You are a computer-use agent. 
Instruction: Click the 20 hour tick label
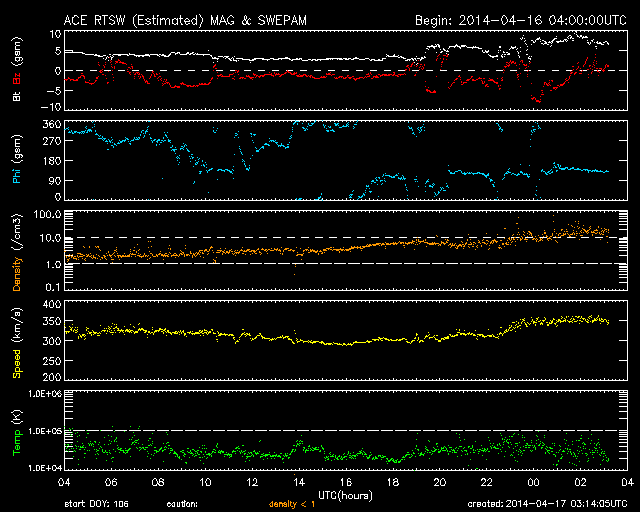(440, 482)
